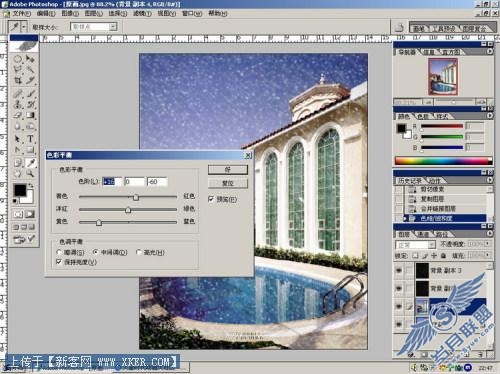
Task: Open tool preset picker arrow in options bar
Action: click(24, 27)
